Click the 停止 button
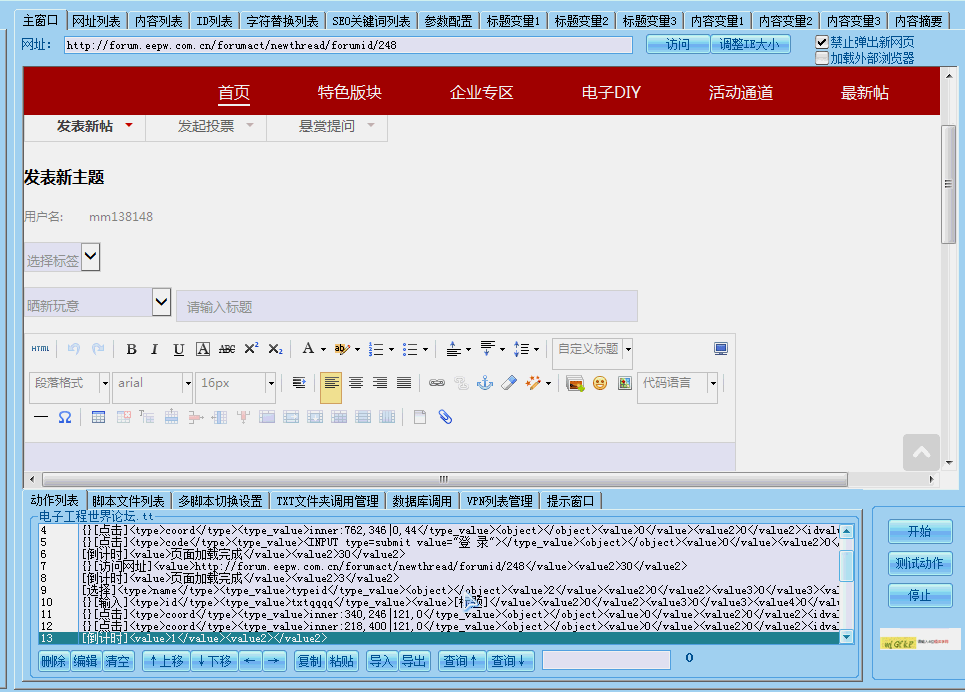 [x=920, y=595]
